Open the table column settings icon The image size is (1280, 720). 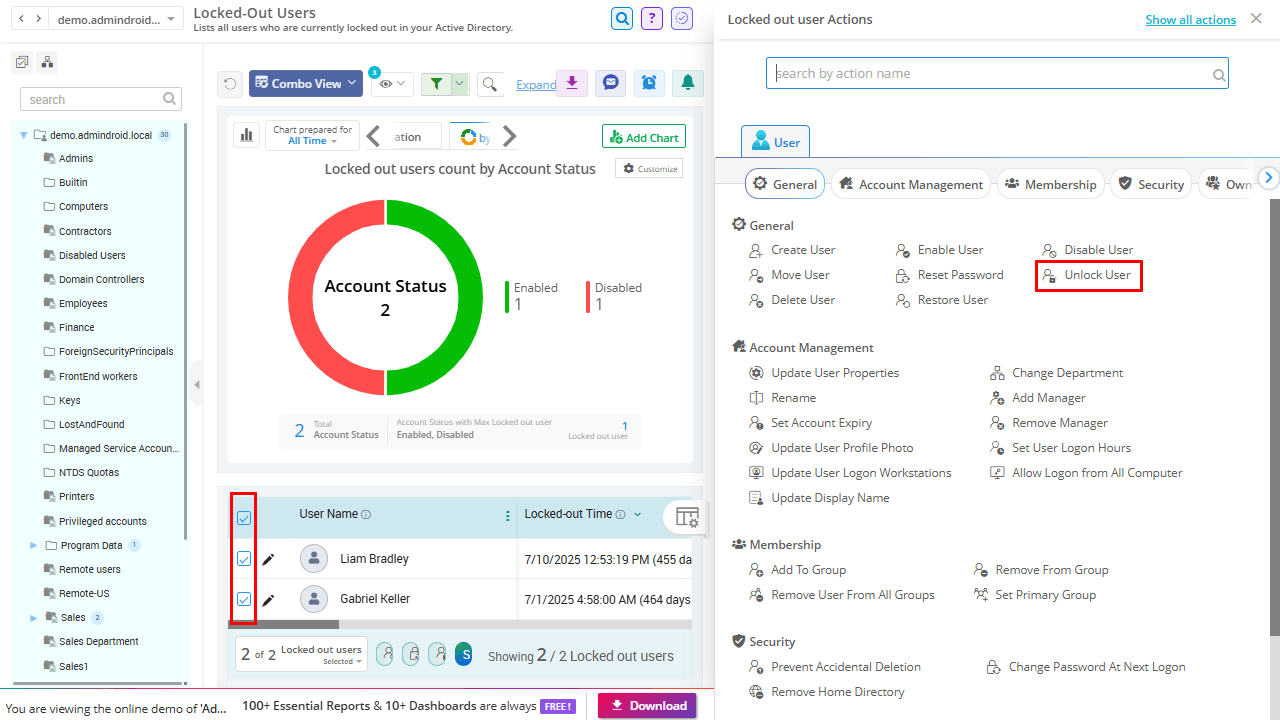(687, 517)
